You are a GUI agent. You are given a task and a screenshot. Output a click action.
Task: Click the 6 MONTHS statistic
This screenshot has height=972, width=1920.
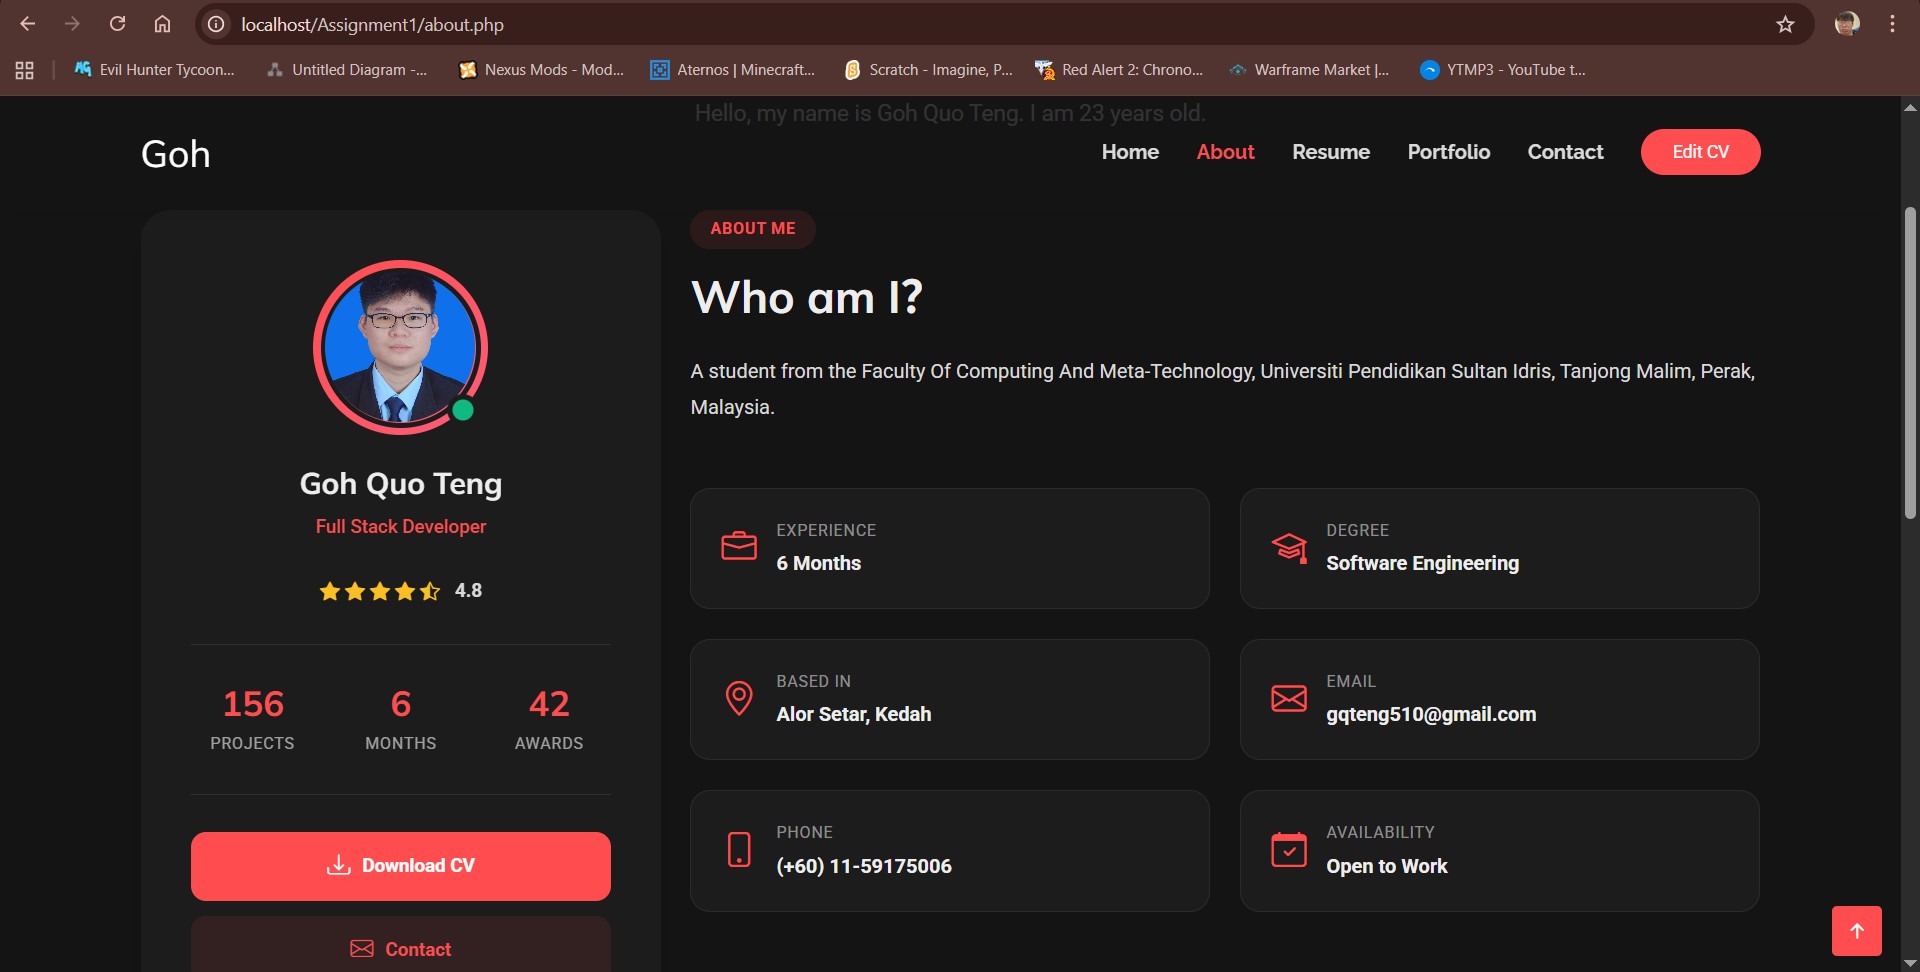coord(401,719)
